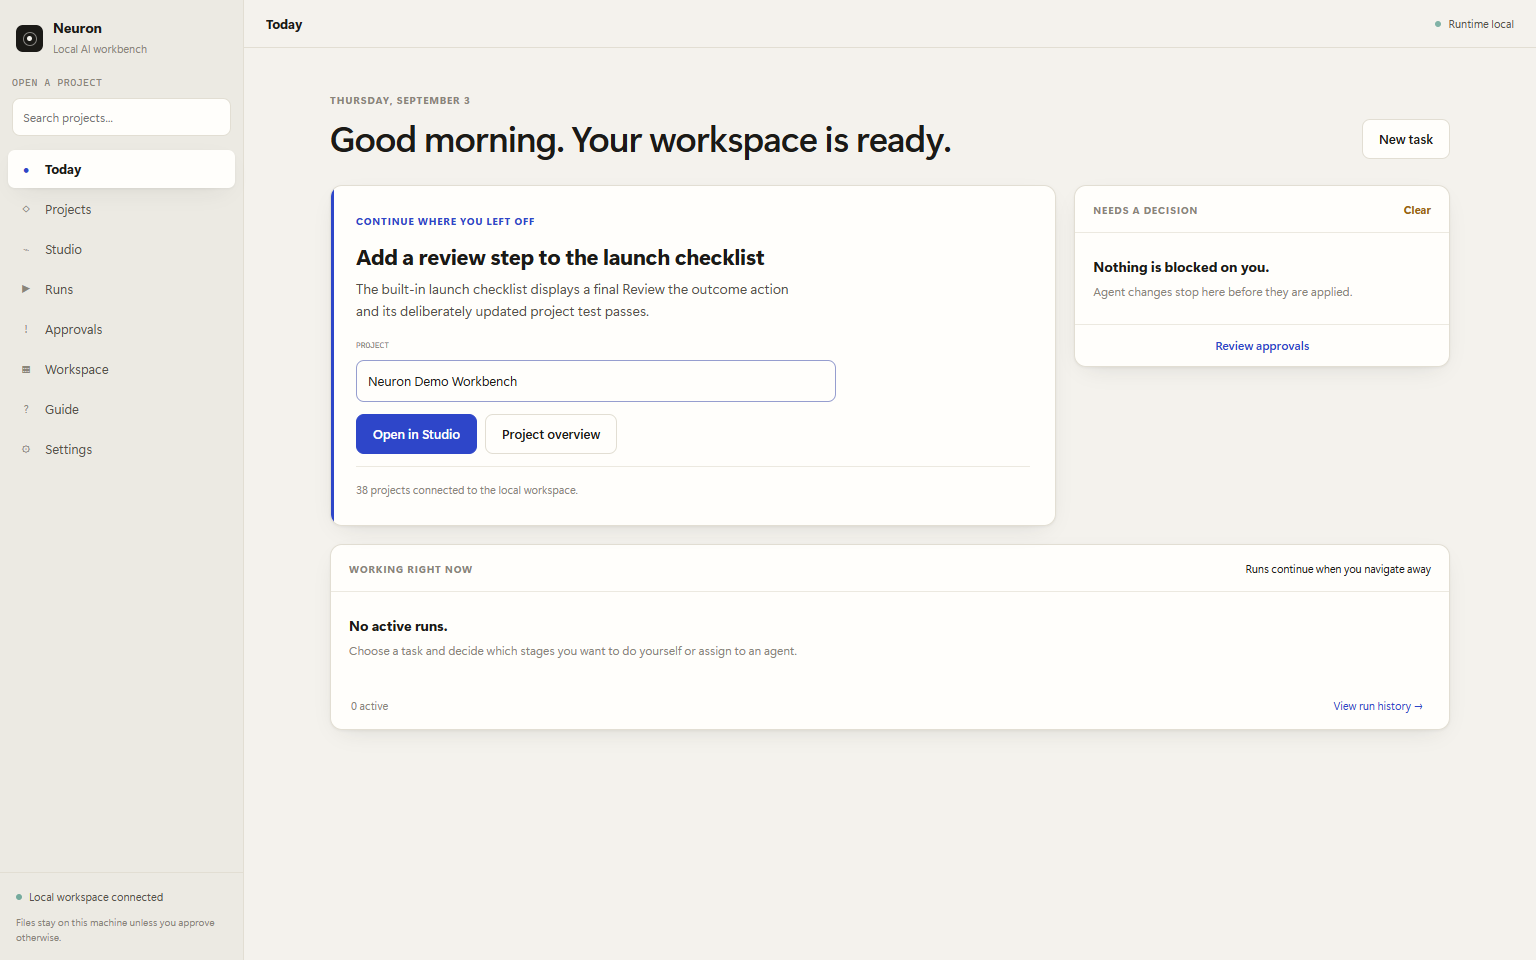Create a New task

click(x=1405, y=139)
